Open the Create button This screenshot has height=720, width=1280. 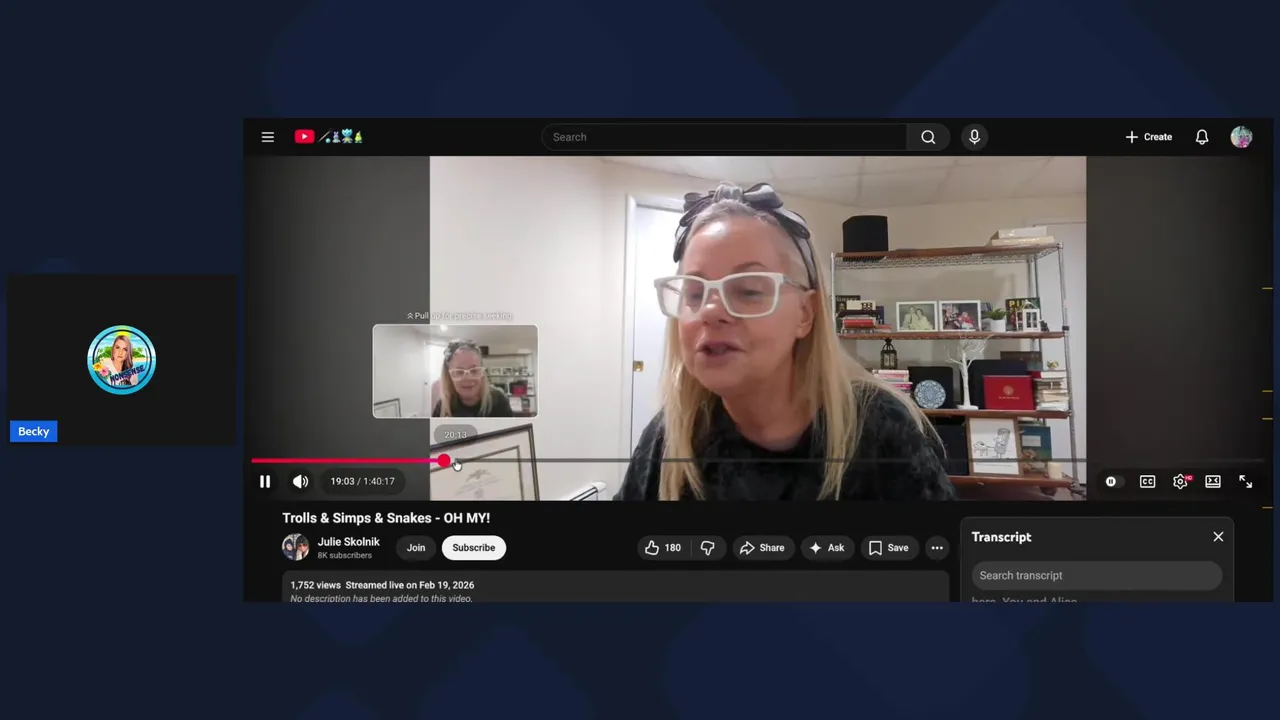tap(1148, 137)
